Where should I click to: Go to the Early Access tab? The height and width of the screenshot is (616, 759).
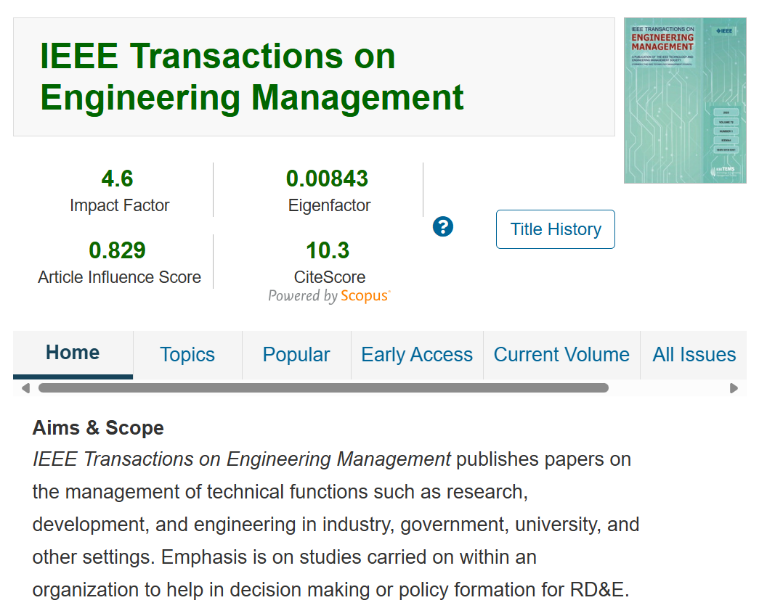[416, 355]
